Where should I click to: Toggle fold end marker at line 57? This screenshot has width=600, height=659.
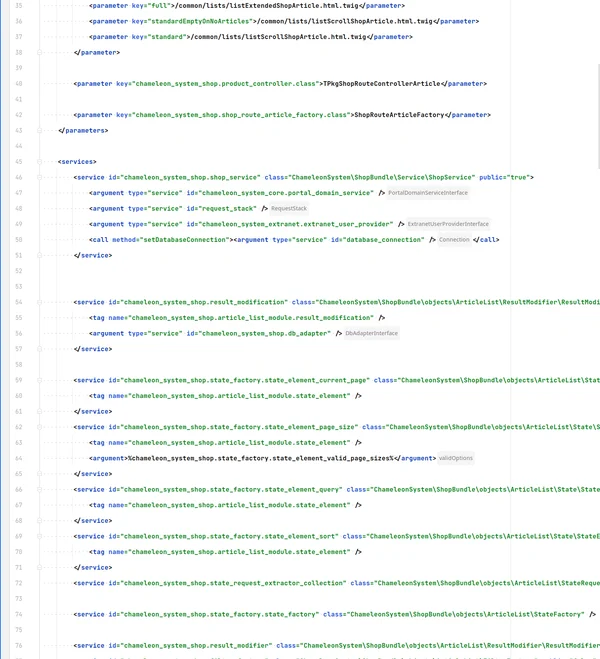point(39,349)
